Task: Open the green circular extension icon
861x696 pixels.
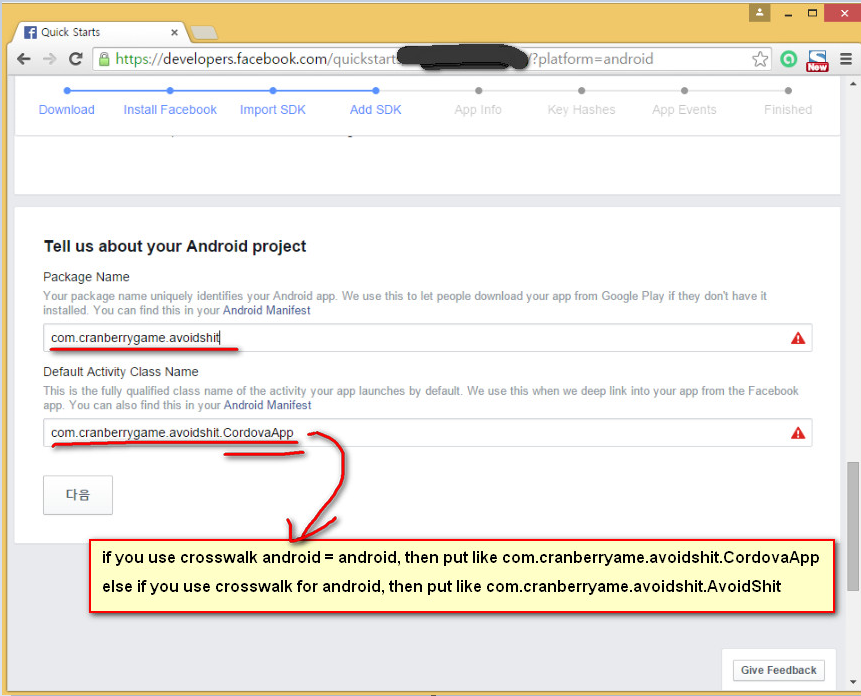Action: pos(789,59)
